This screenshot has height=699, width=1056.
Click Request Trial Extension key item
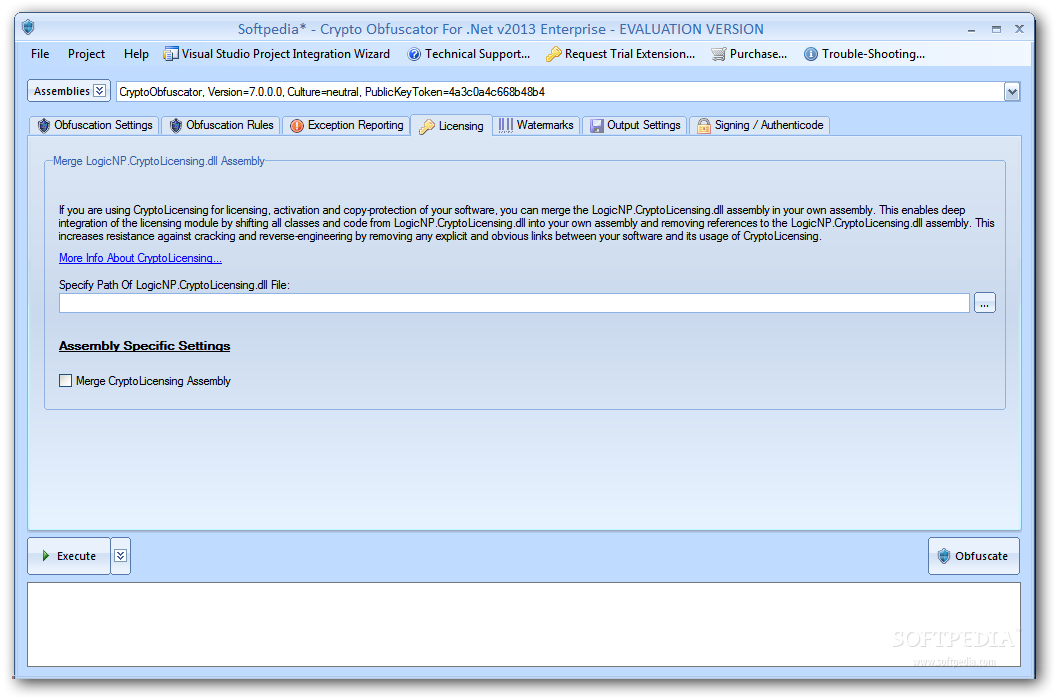click(x=620, y=54)
